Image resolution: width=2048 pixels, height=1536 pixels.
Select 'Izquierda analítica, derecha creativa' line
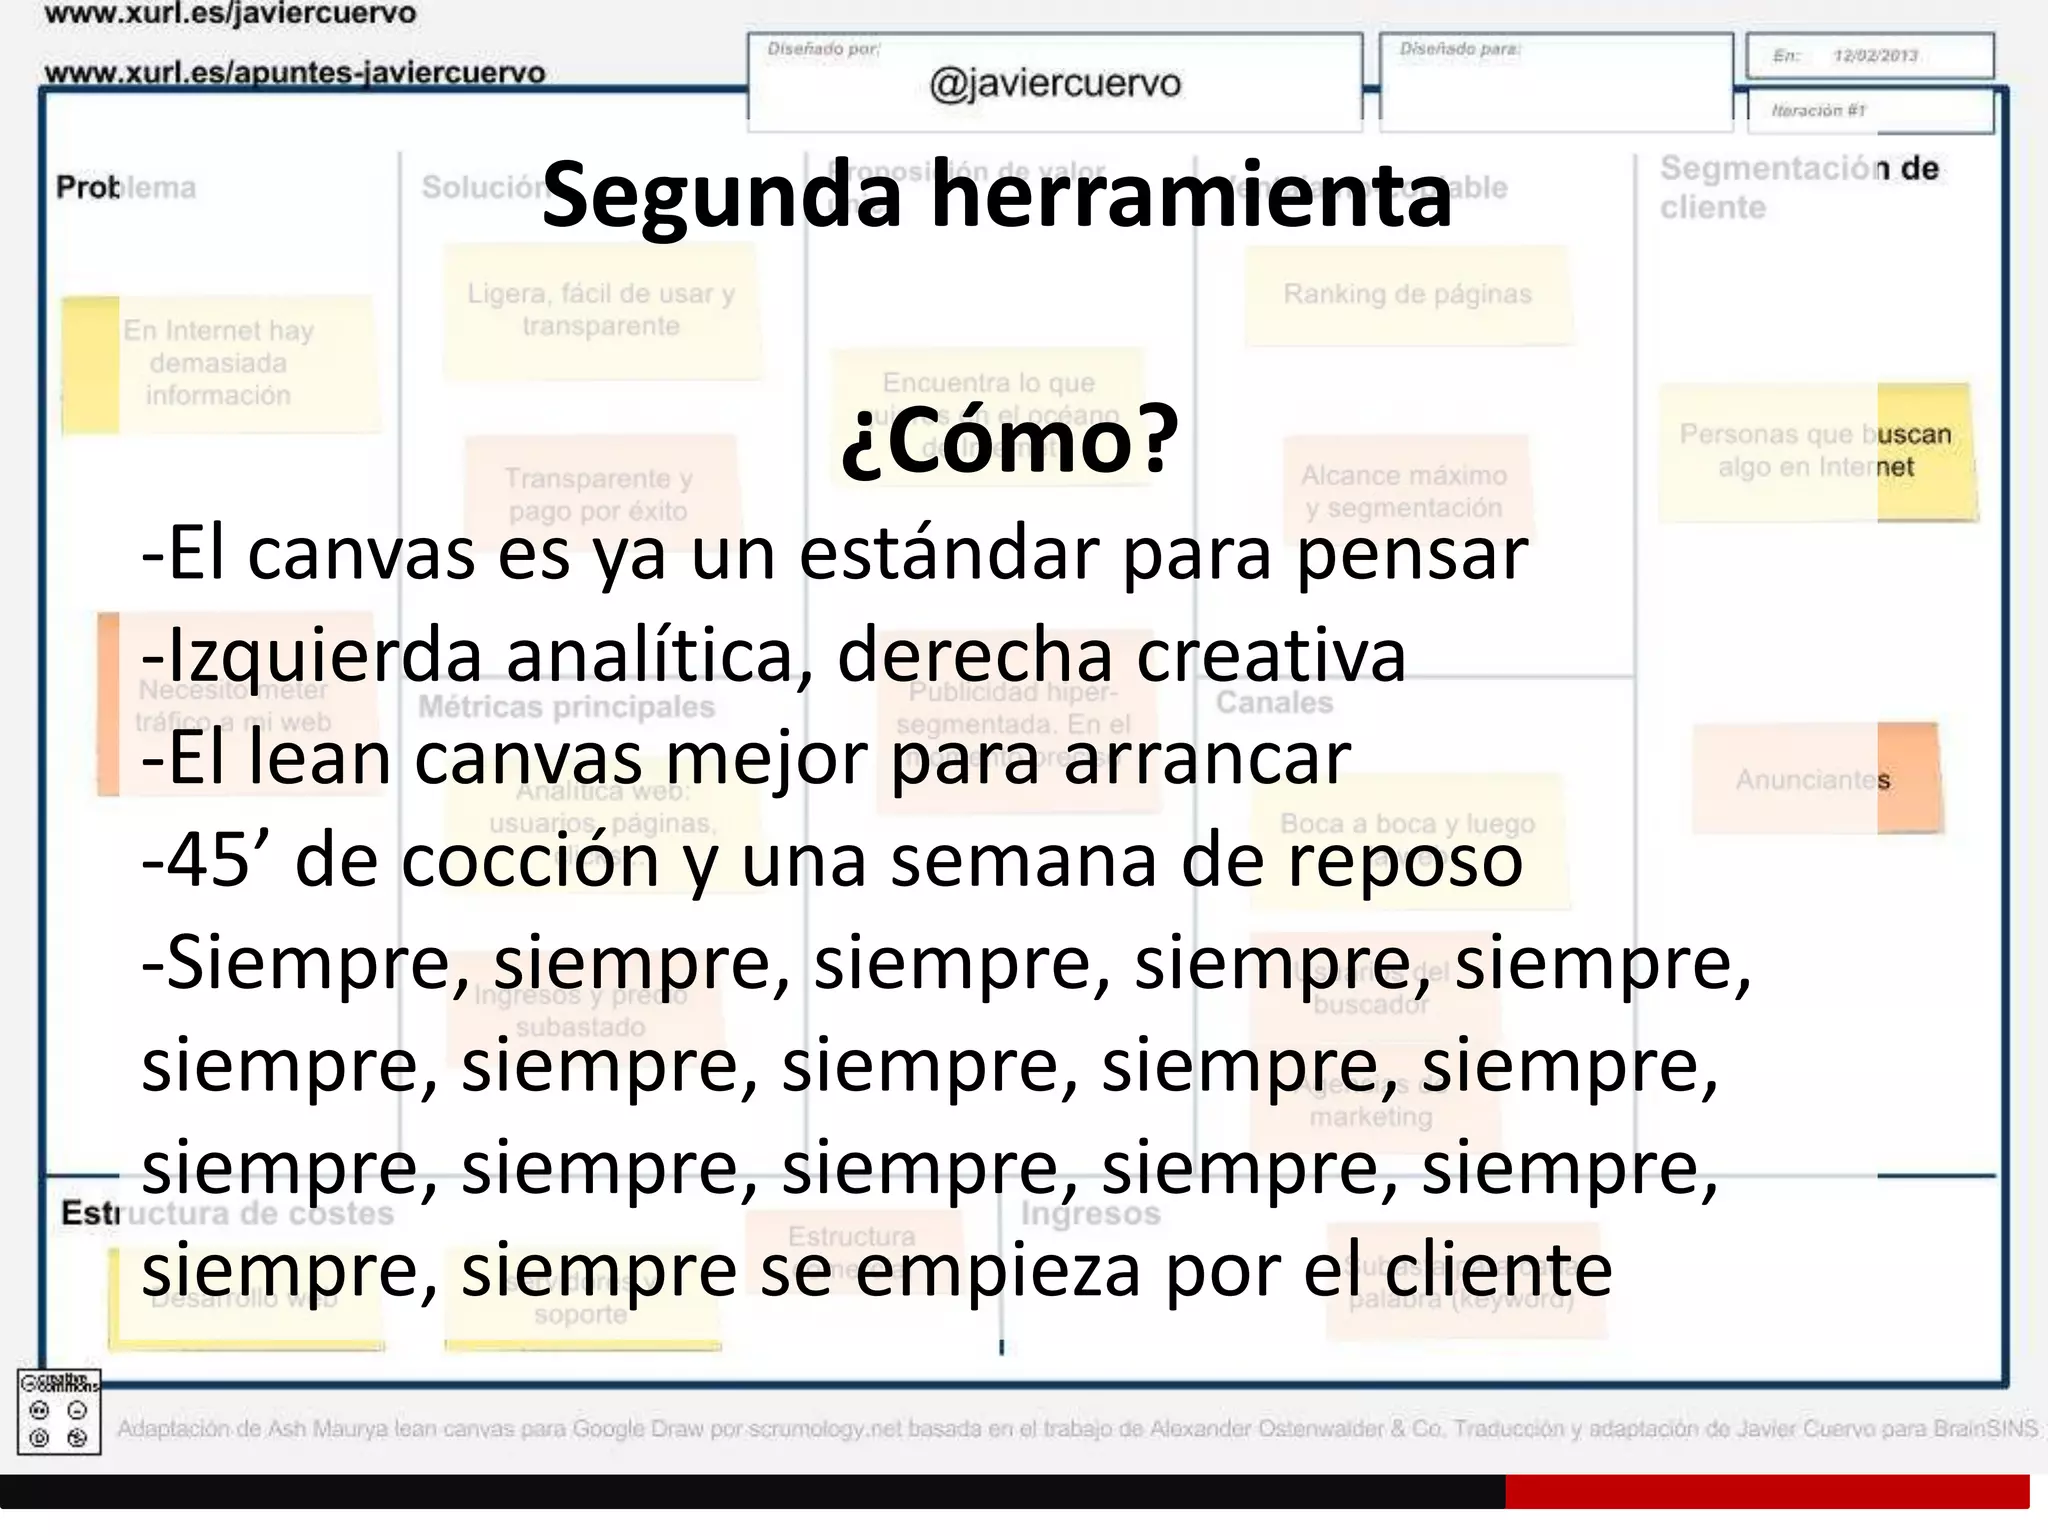774,656
